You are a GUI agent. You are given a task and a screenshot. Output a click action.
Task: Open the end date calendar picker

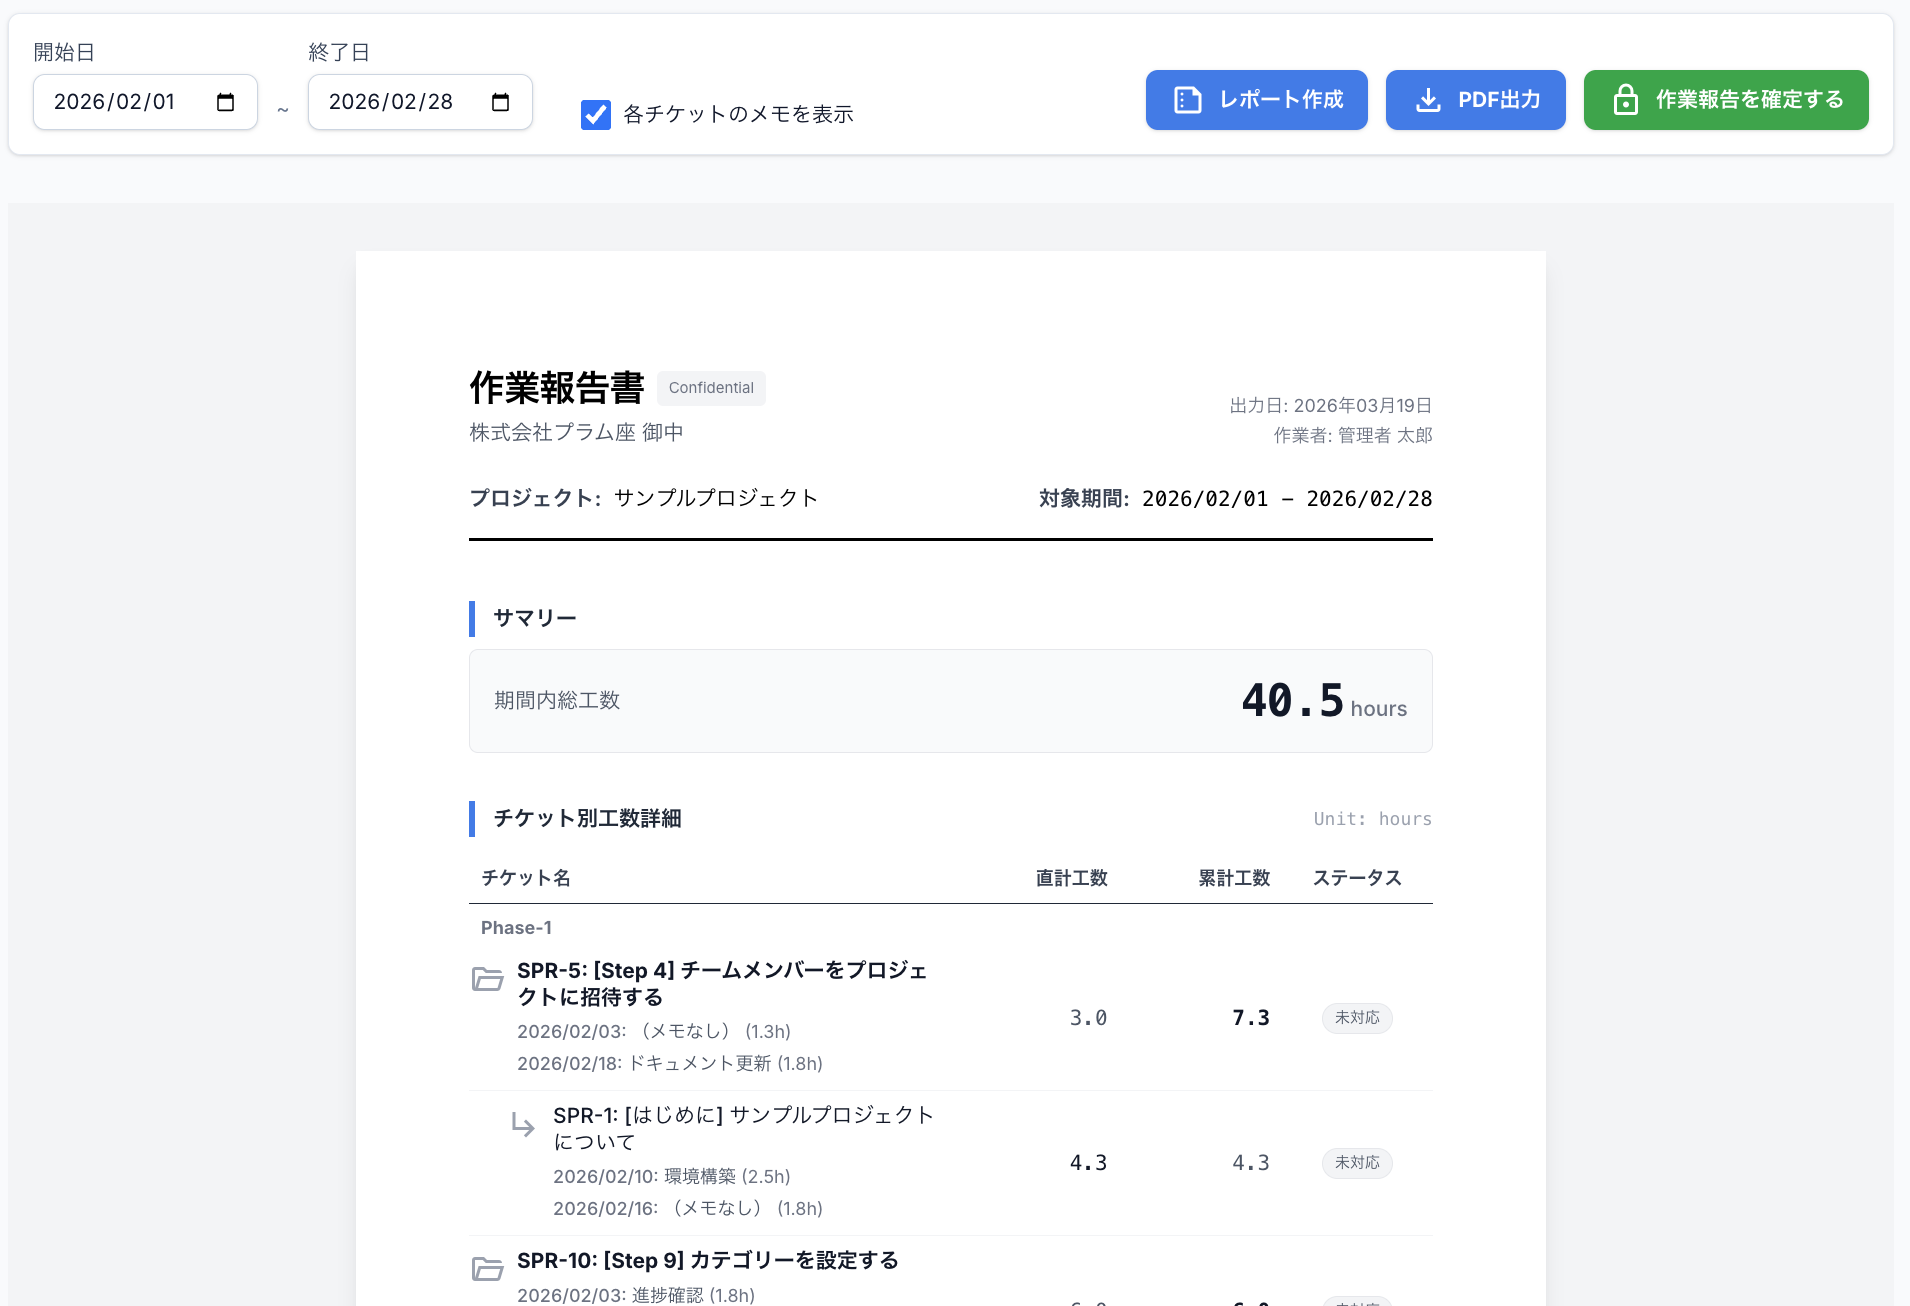click(503, 101)
